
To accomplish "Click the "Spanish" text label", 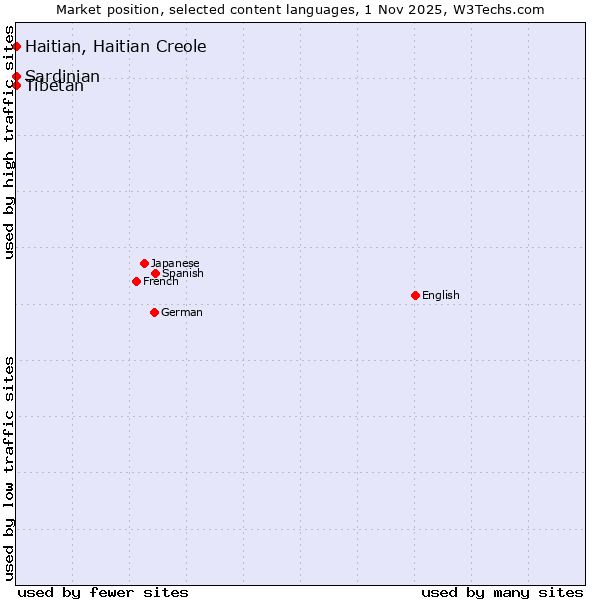I will pyautogui.click(x=183, y=273).
